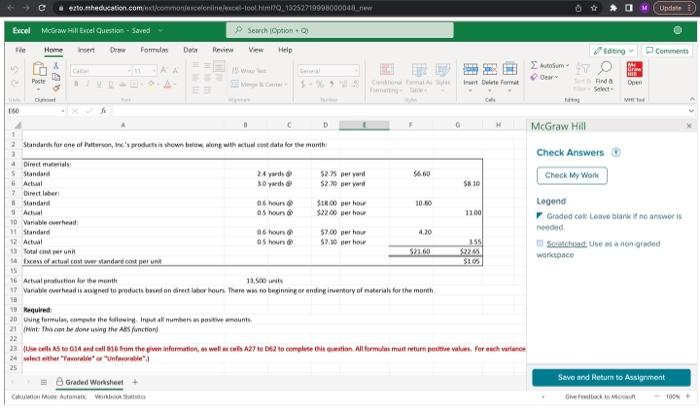
Task: Open the fill color swatch
Action: click(x=151, y=84)
